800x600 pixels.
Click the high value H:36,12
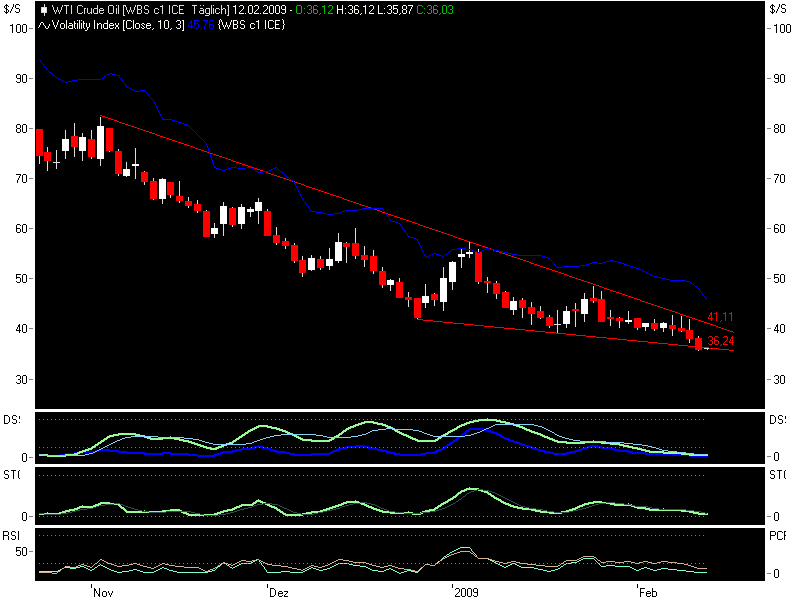point(355,10)
